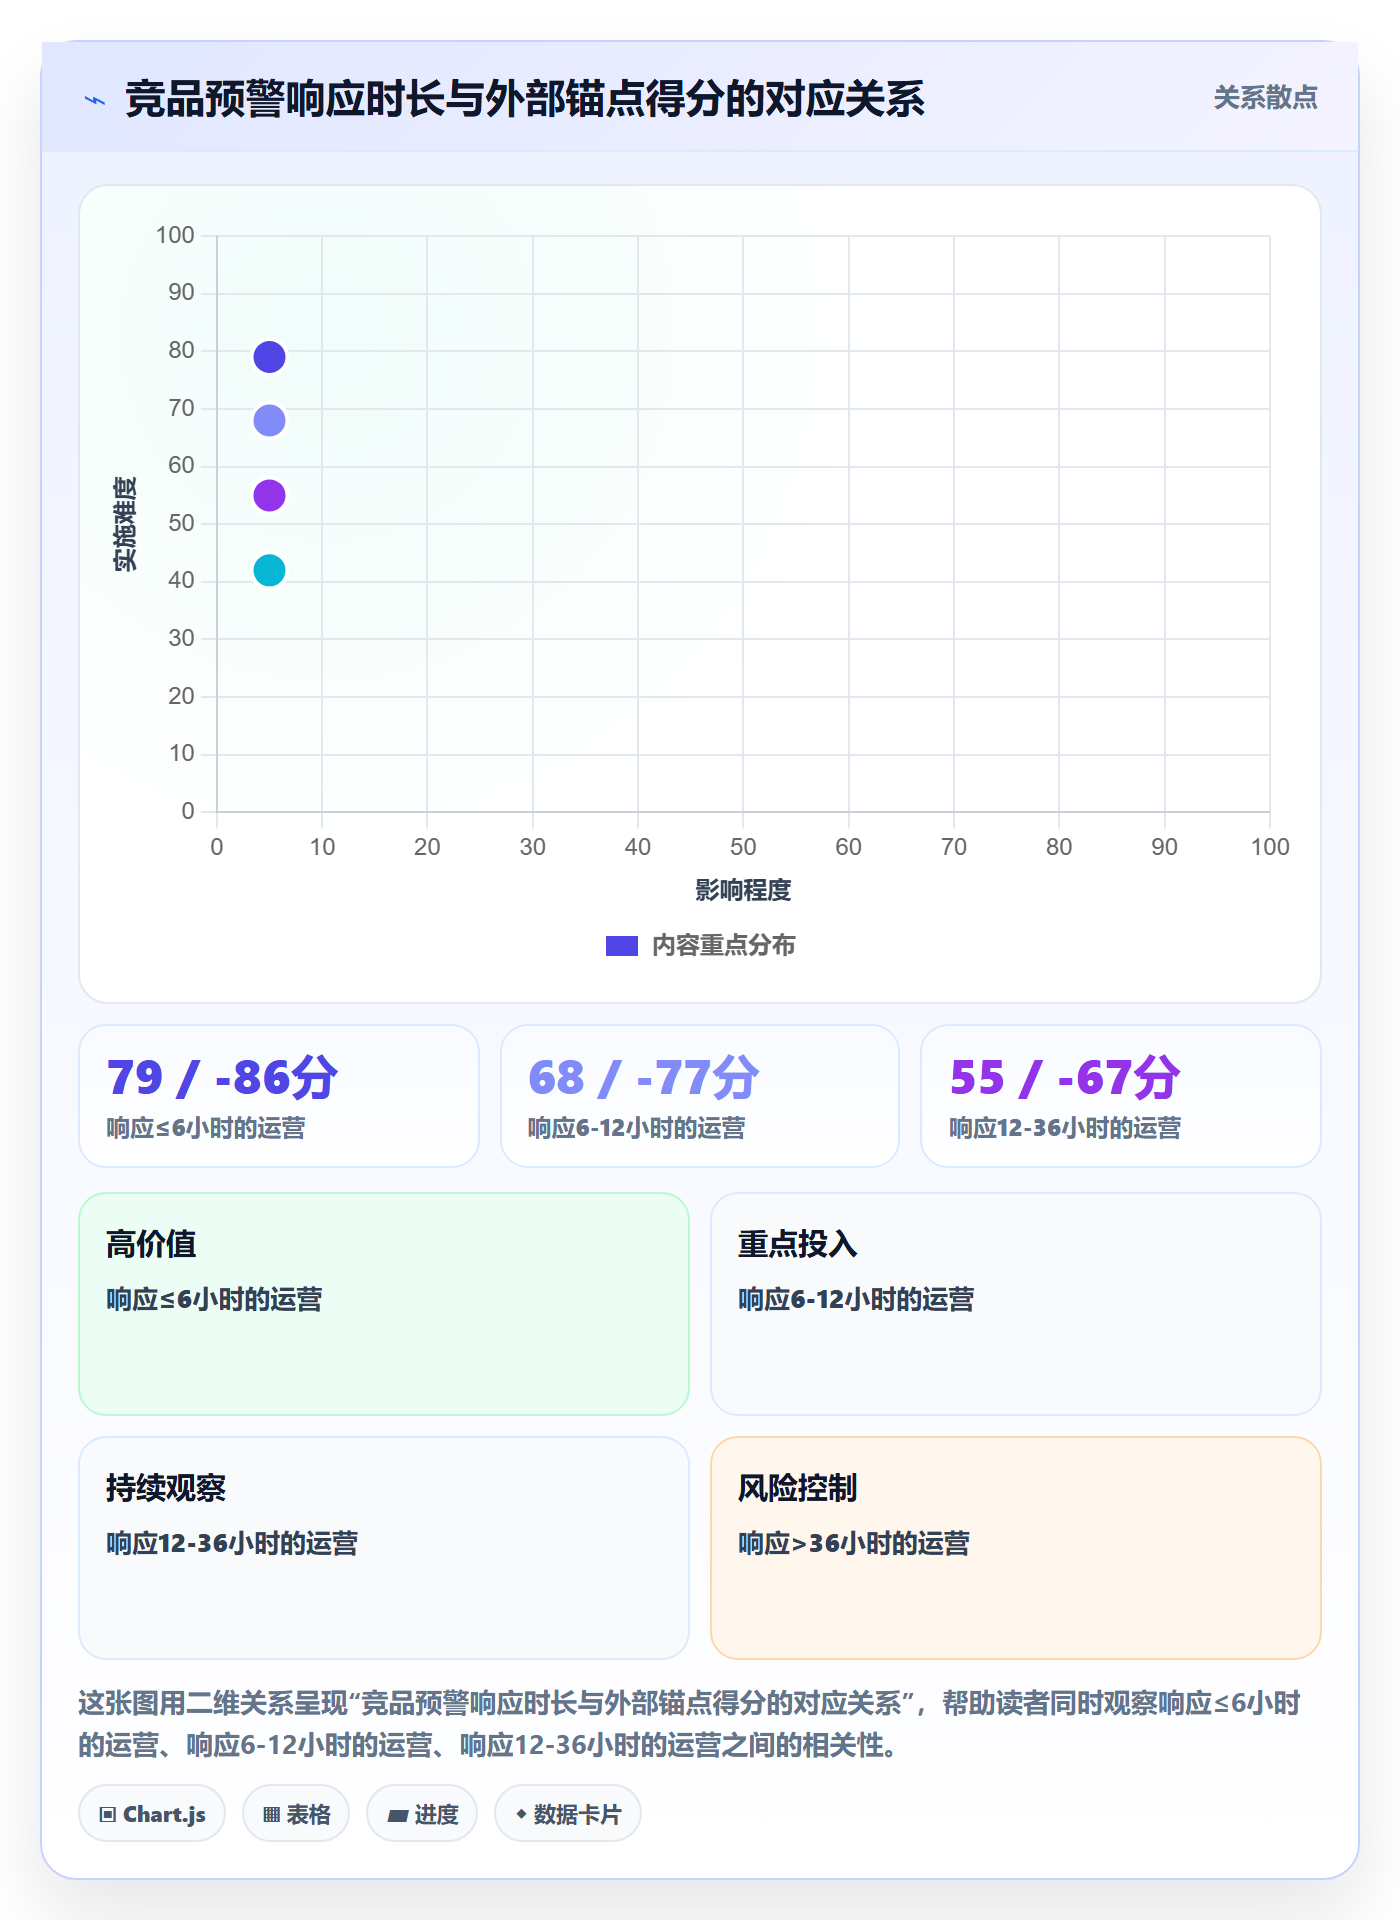Open the 55 / -67分 data card
This screenshot has width=1400, height=1920.
point(1121,1096)
